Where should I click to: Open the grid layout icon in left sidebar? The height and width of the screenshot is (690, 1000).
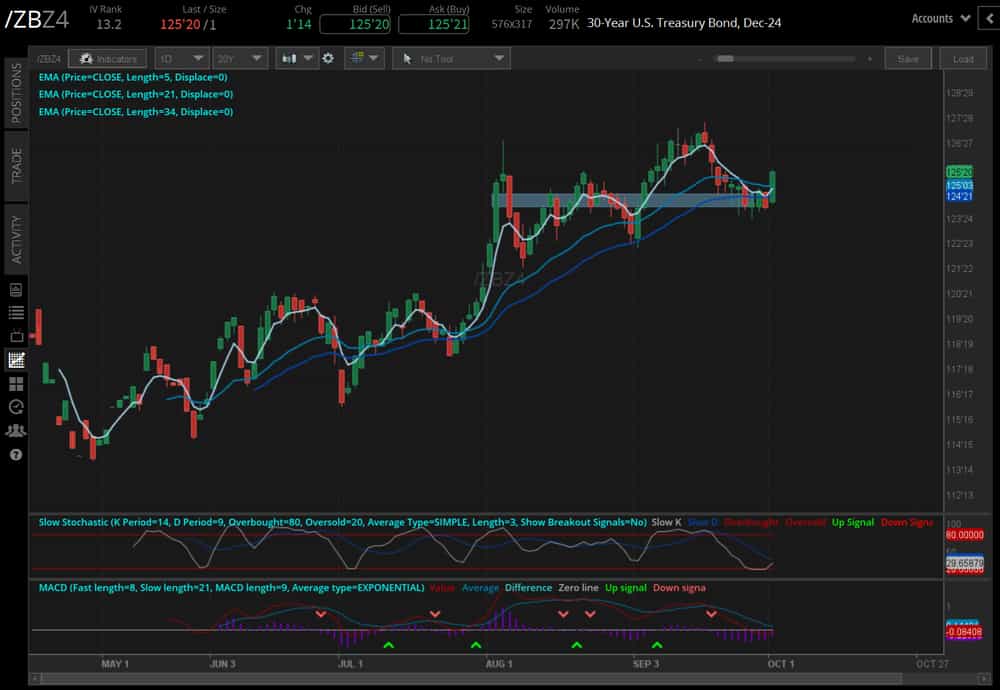click(x=15, y=383)
